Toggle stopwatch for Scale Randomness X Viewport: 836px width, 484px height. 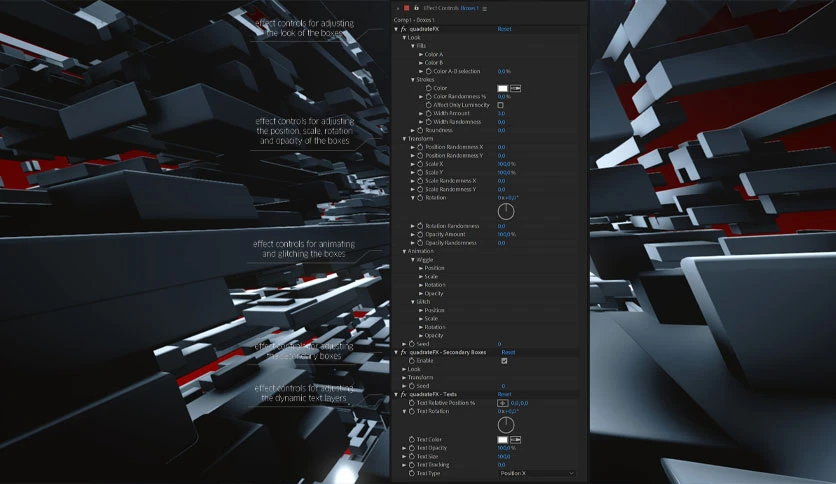[x=420, y=181]
